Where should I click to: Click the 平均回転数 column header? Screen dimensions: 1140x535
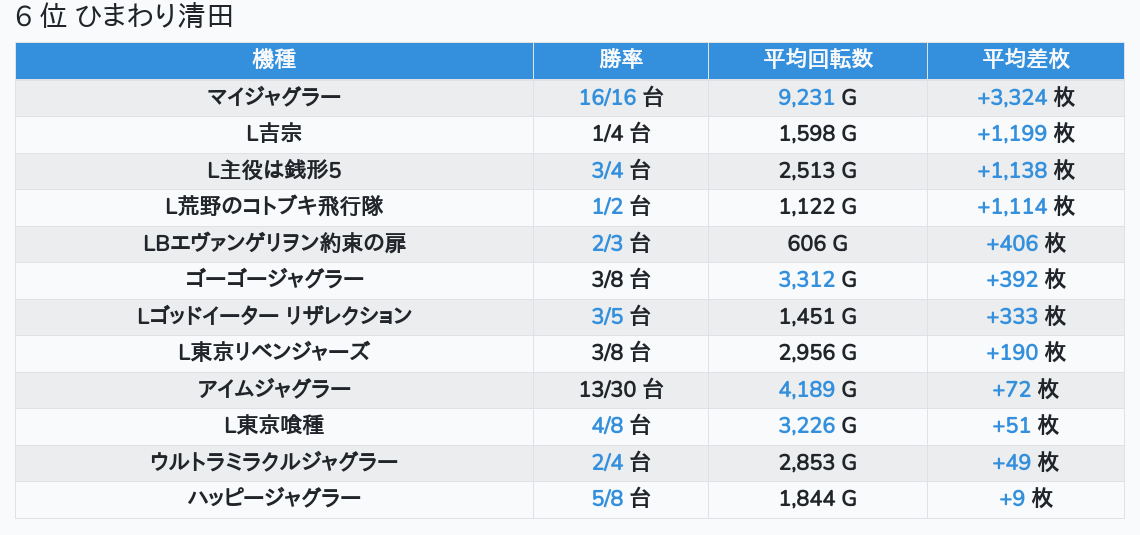pos(817,60)
